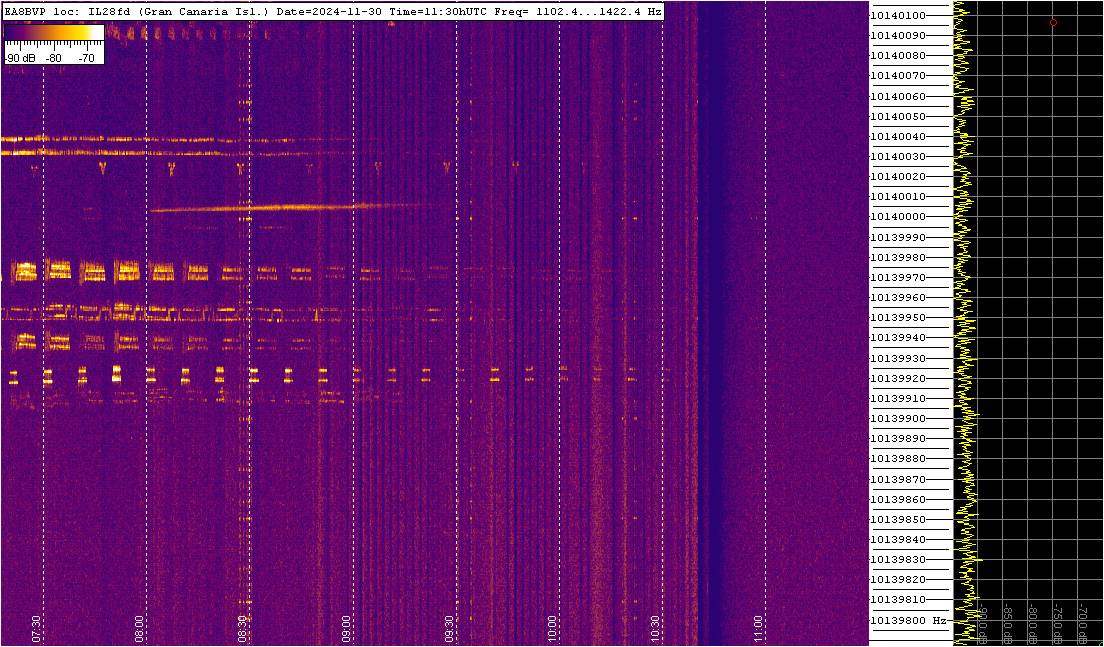
Task: Click the 10139810 frequency label
Action: tap(898, 600)
